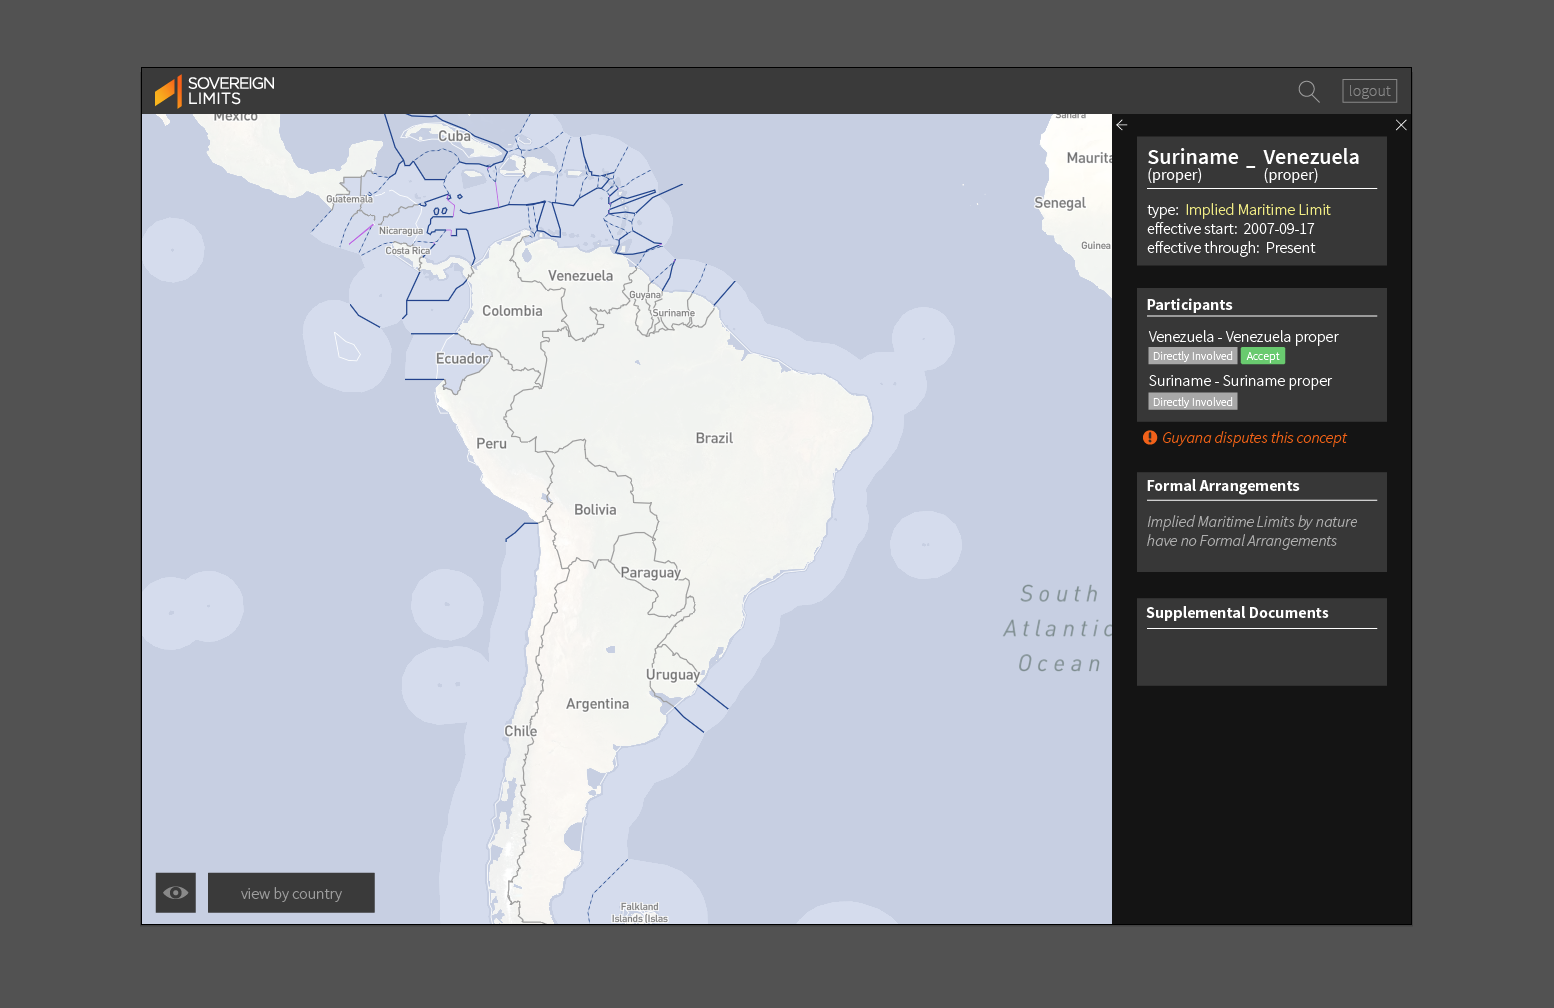The width and height of the screenshot is (1554, 1008).
Task: Click Directly Involved tag under Suriname proper
Action: coord(1192,402)
